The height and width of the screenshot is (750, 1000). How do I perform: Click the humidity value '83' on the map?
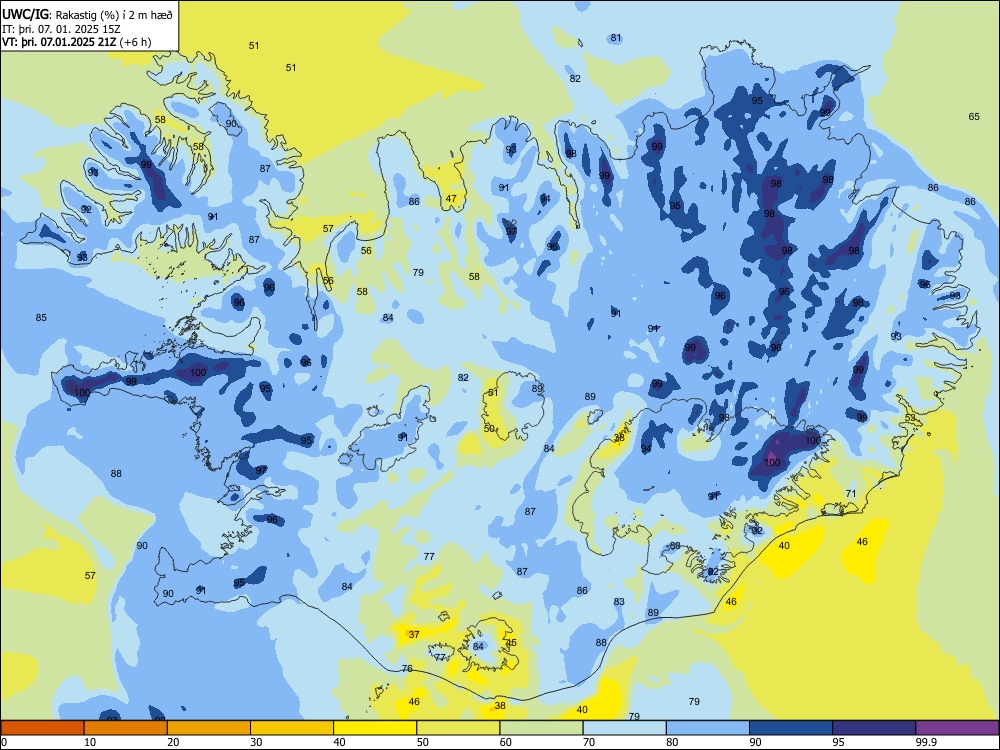point(619,601)
